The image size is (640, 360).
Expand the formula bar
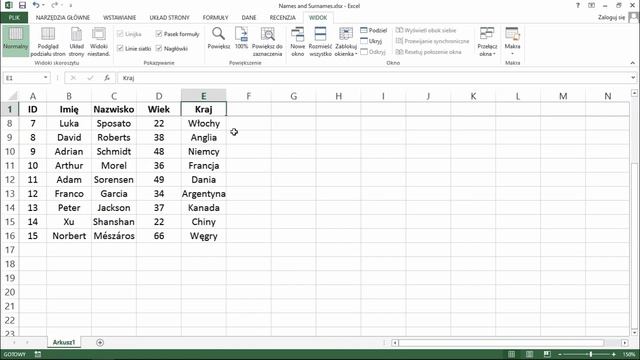633,78
